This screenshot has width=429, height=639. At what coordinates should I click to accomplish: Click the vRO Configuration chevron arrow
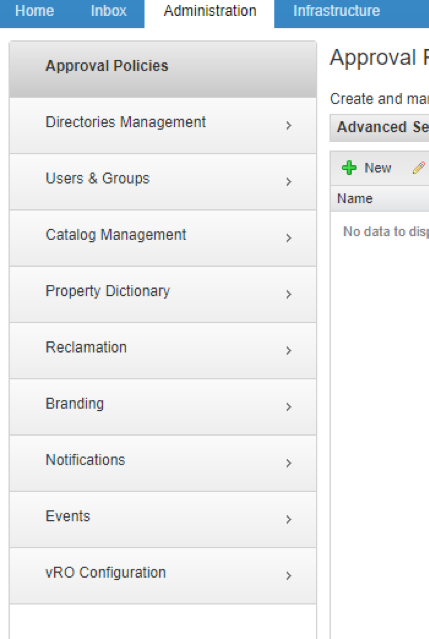pyautogui.click(x=289, y=575)
